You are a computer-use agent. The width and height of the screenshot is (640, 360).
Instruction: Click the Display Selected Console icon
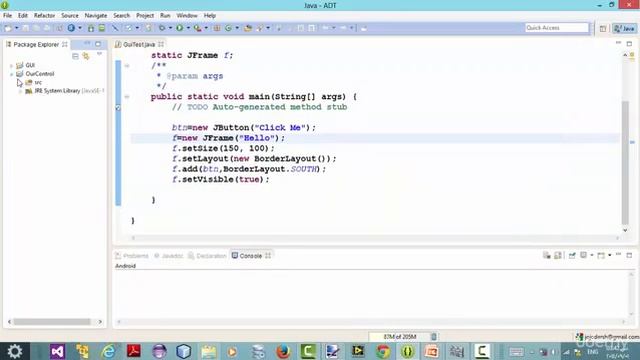[584, 256]
